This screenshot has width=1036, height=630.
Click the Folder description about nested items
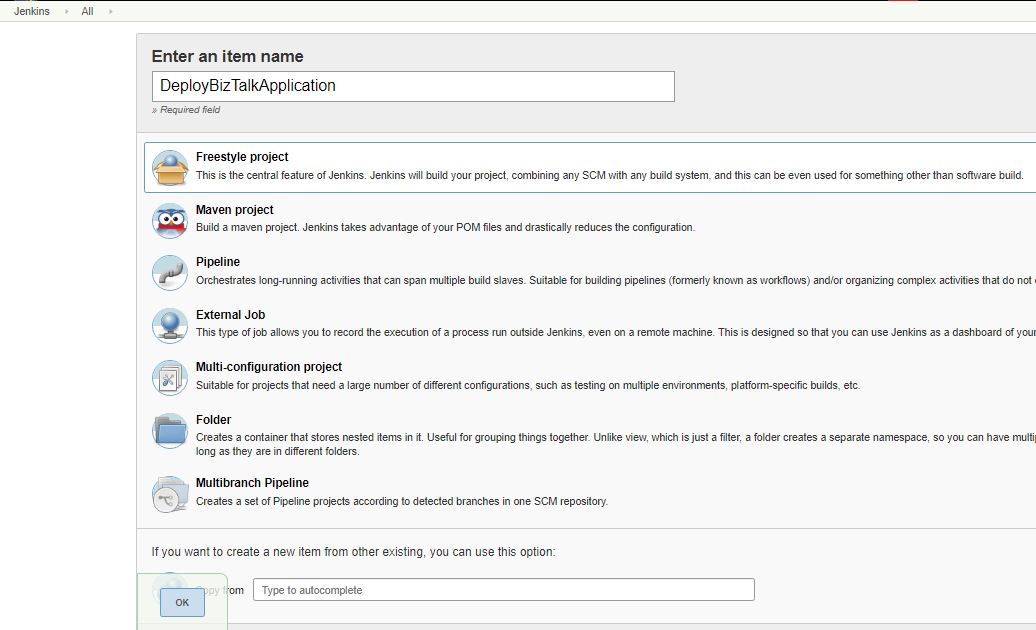click(616, 444)
